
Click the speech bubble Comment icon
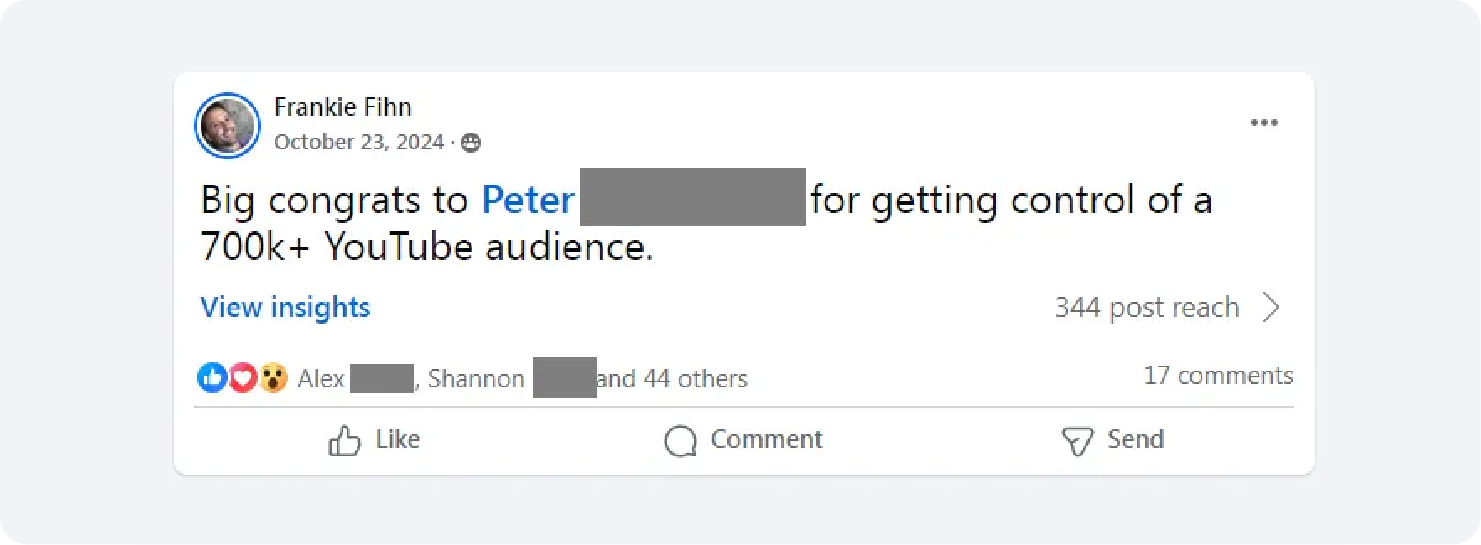point(680,441)
